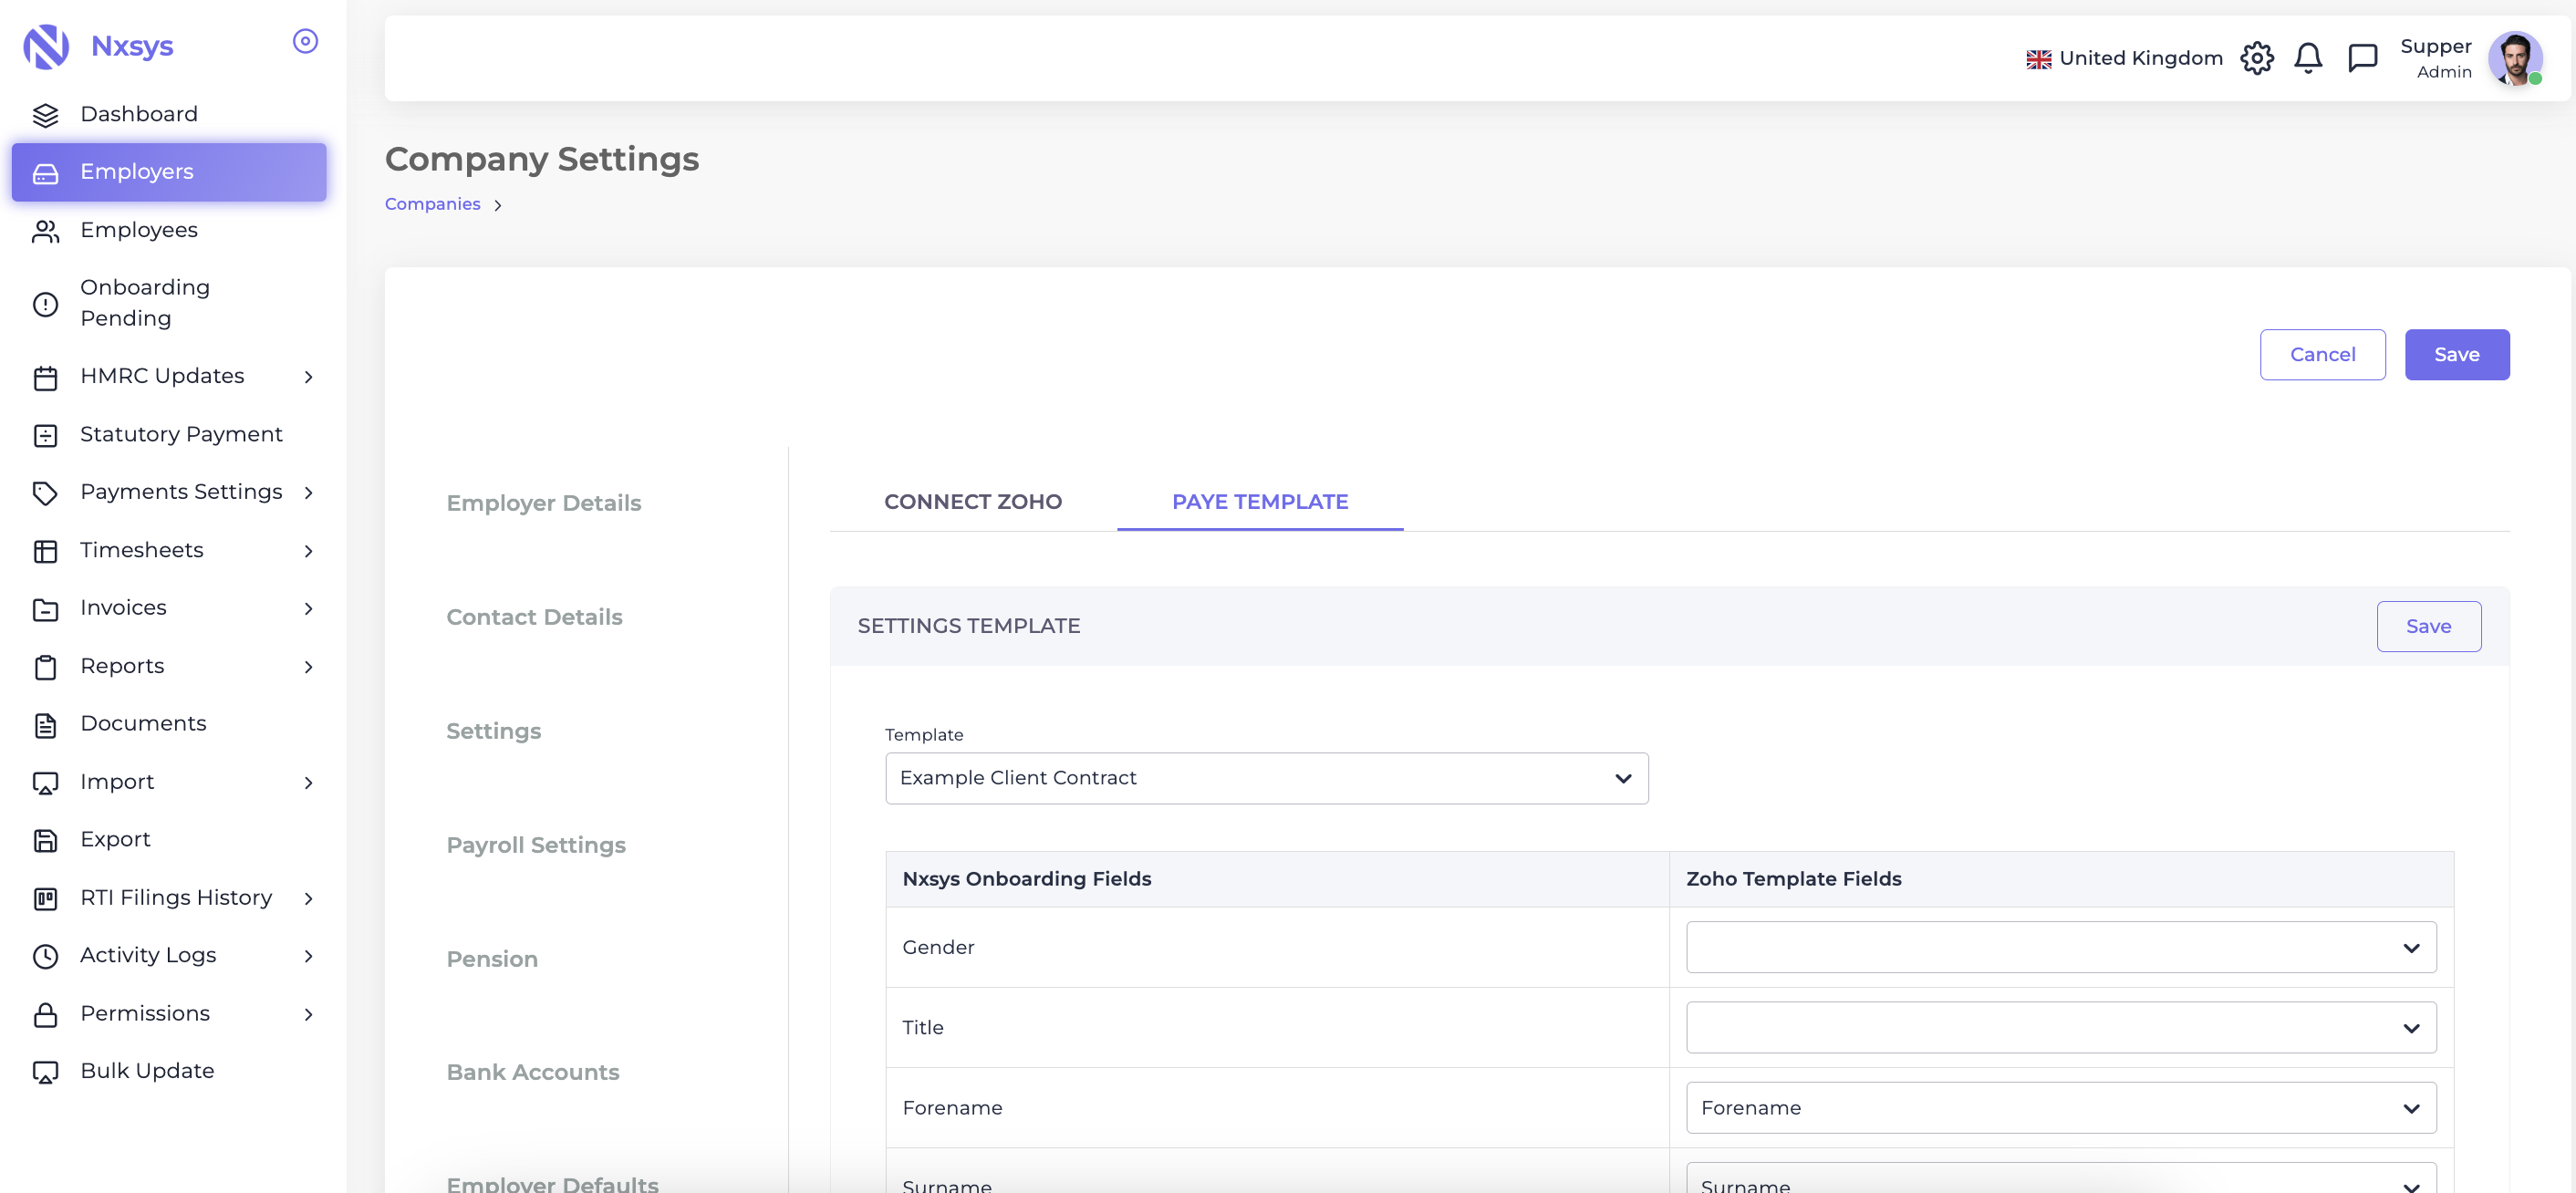Open the Template dropdown

[x=1266, y=778]
